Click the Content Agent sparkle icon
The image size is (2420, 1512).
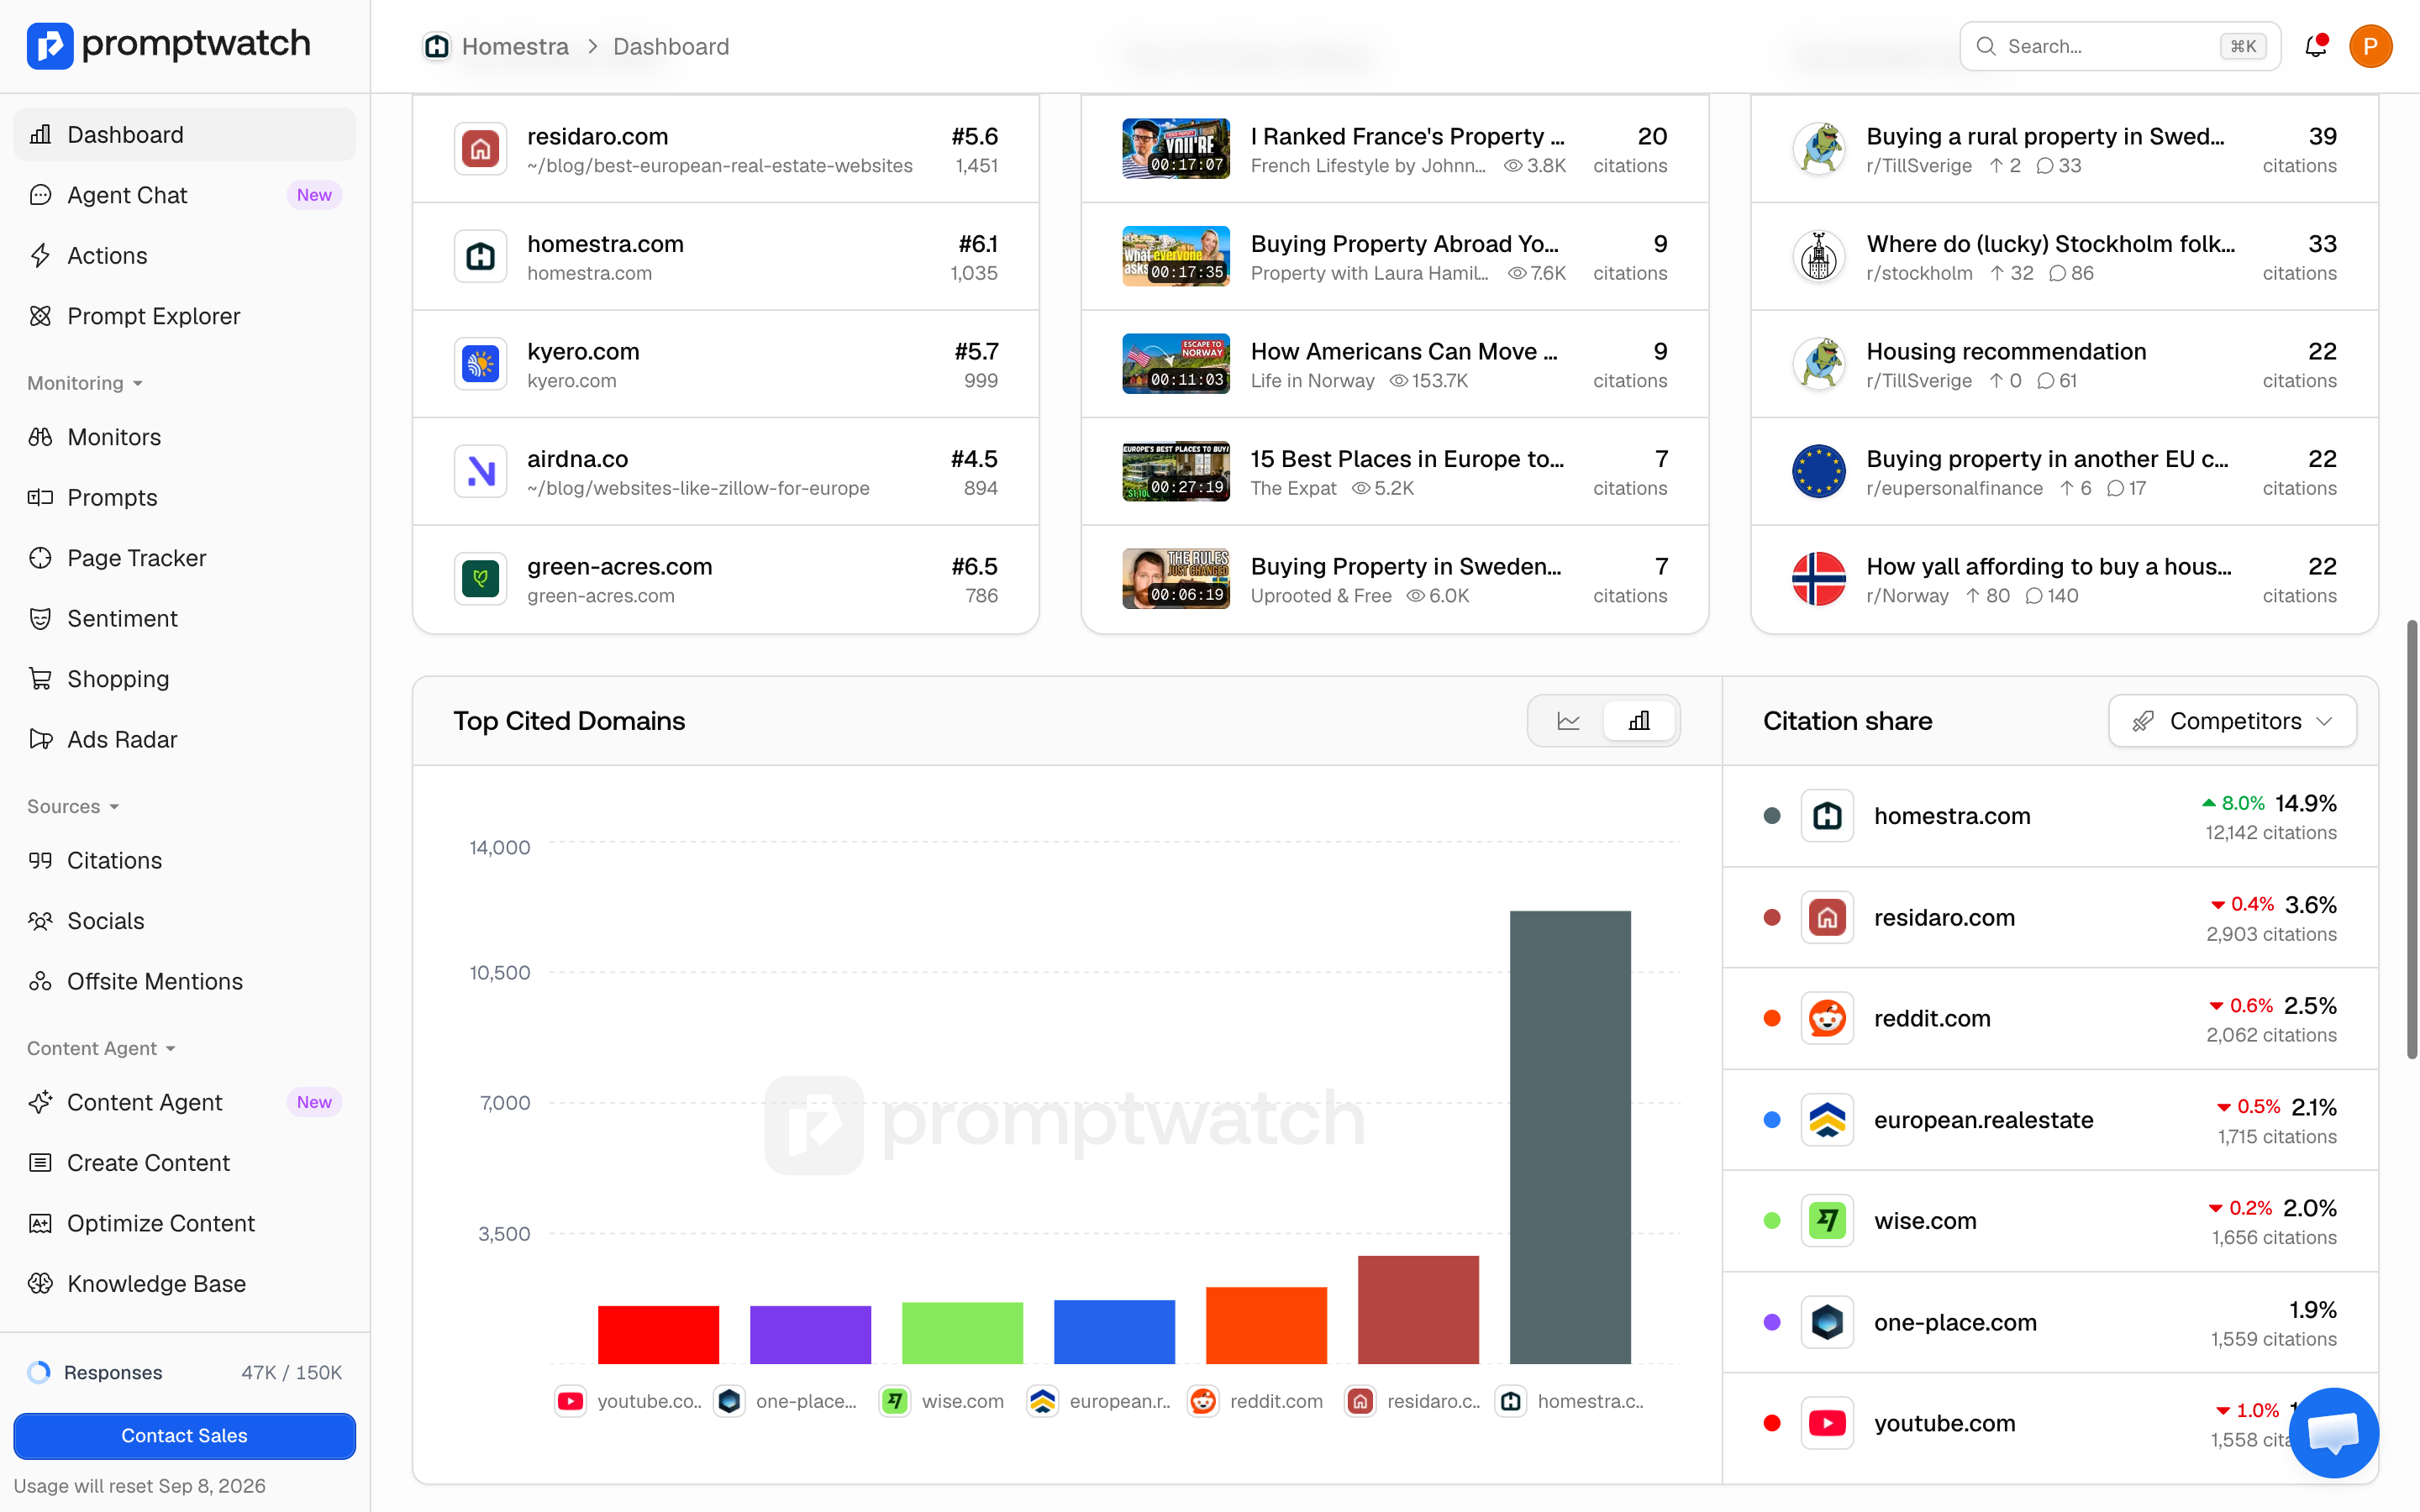(40, 1102)
